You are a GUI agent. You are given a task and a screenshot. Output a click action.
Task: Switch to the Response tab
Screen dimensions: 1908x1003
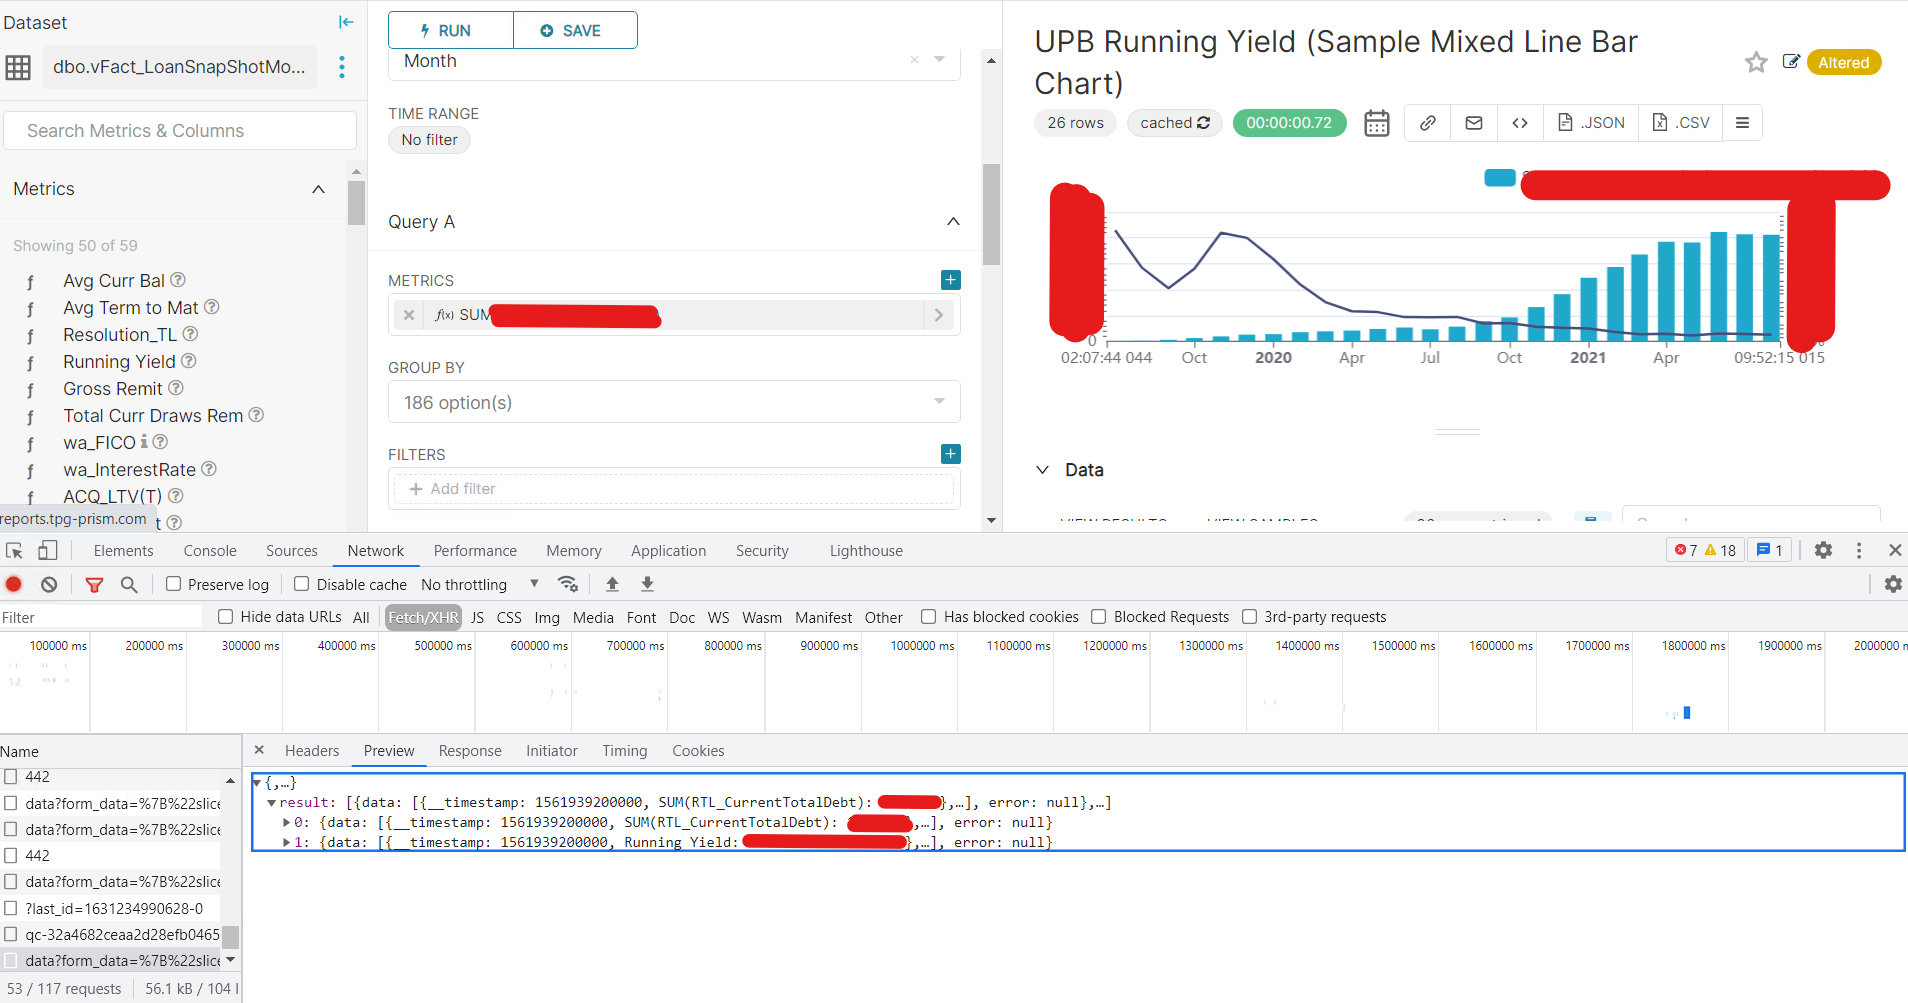469,750
